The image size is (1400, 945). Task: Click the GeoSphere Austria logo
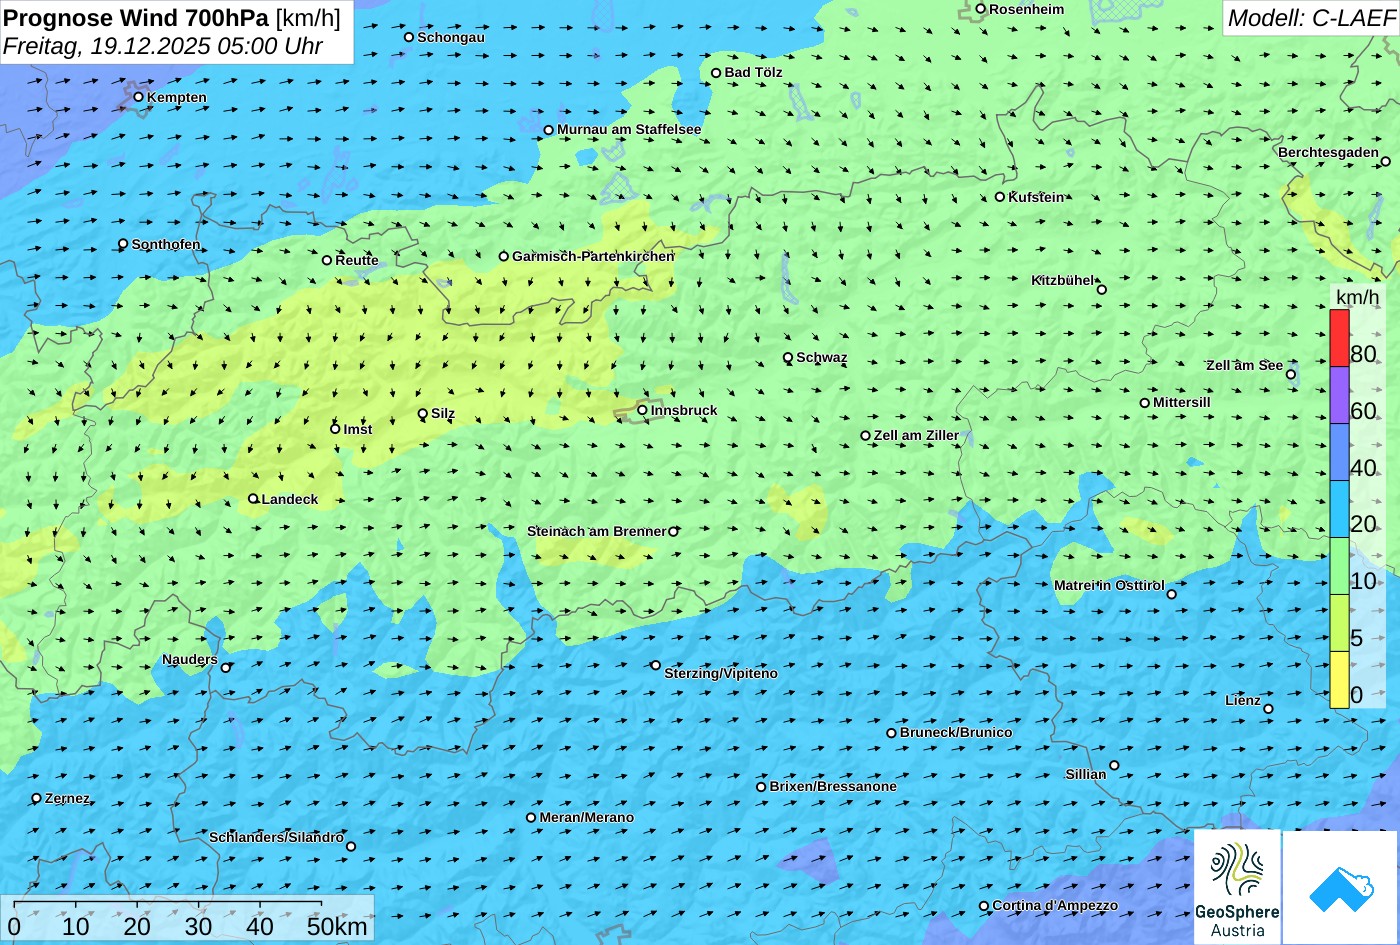click(x=1237, y=887)
